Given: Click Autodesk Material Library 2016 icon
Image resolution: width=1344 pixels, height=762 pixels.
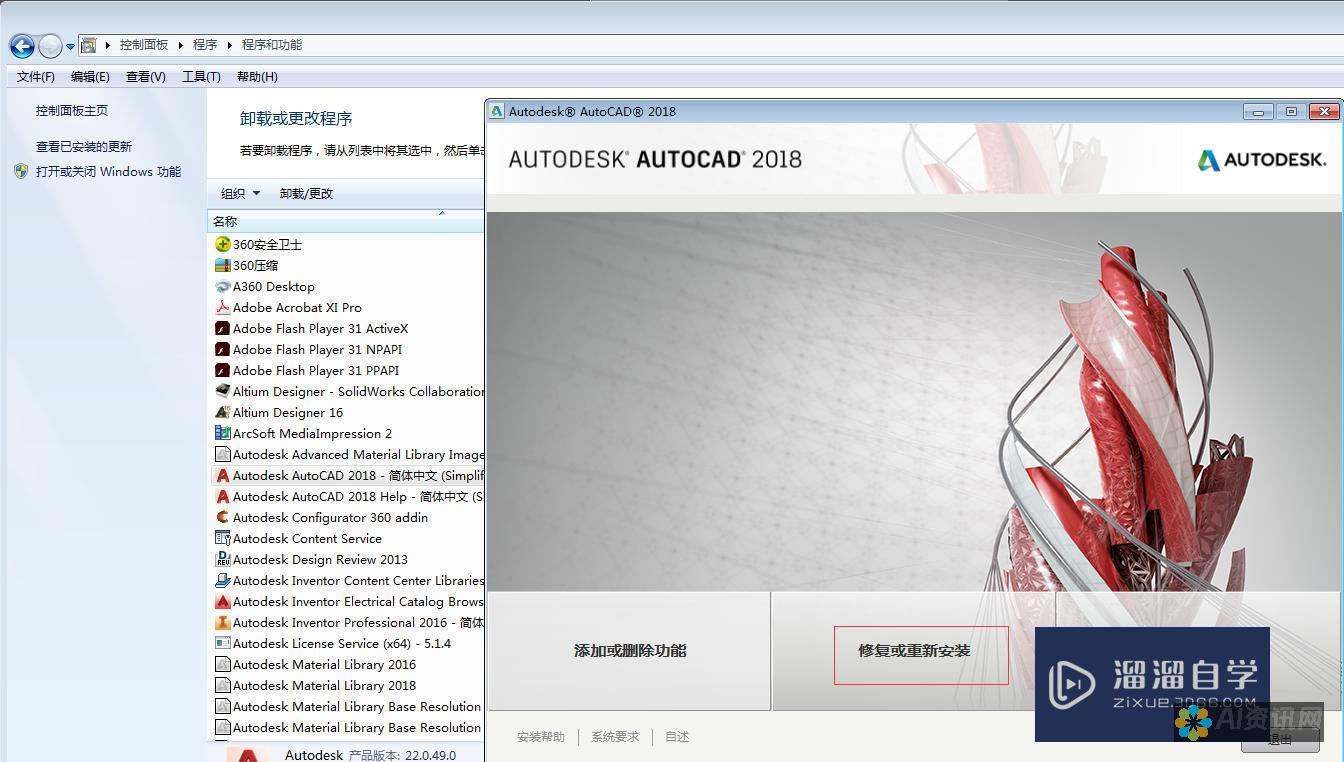Looking at the screenshot, I should pyautogui.click(x=222, y=664).
